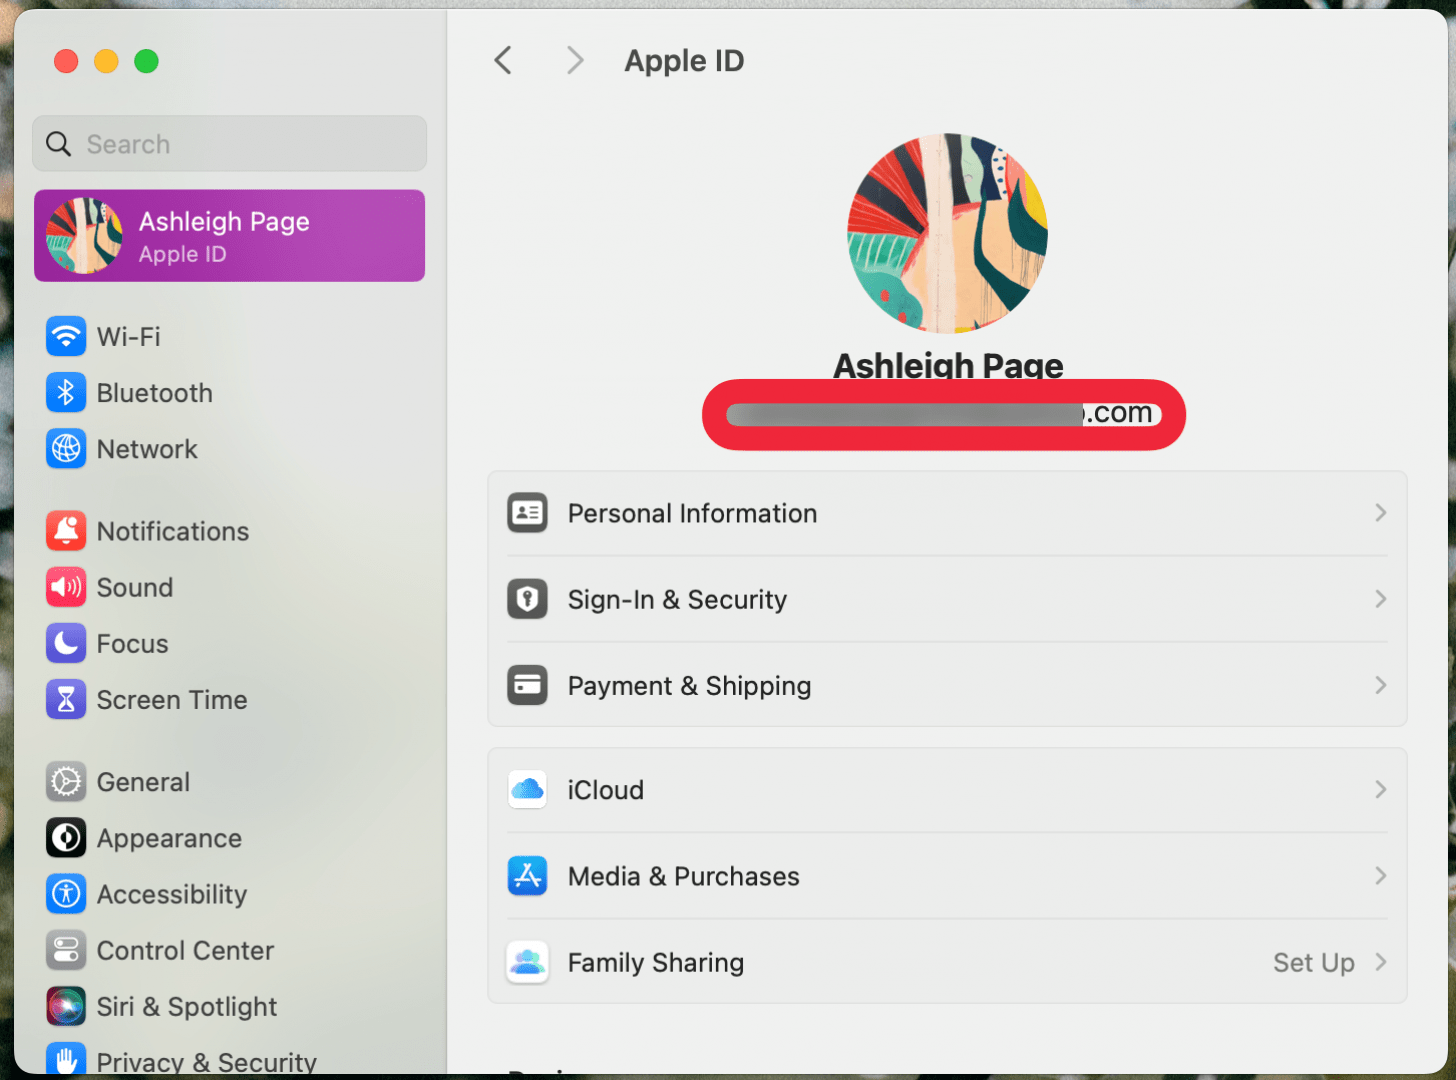Expand Personal Information chevron
The image size is (1456, 1080).
[1380, 513]
